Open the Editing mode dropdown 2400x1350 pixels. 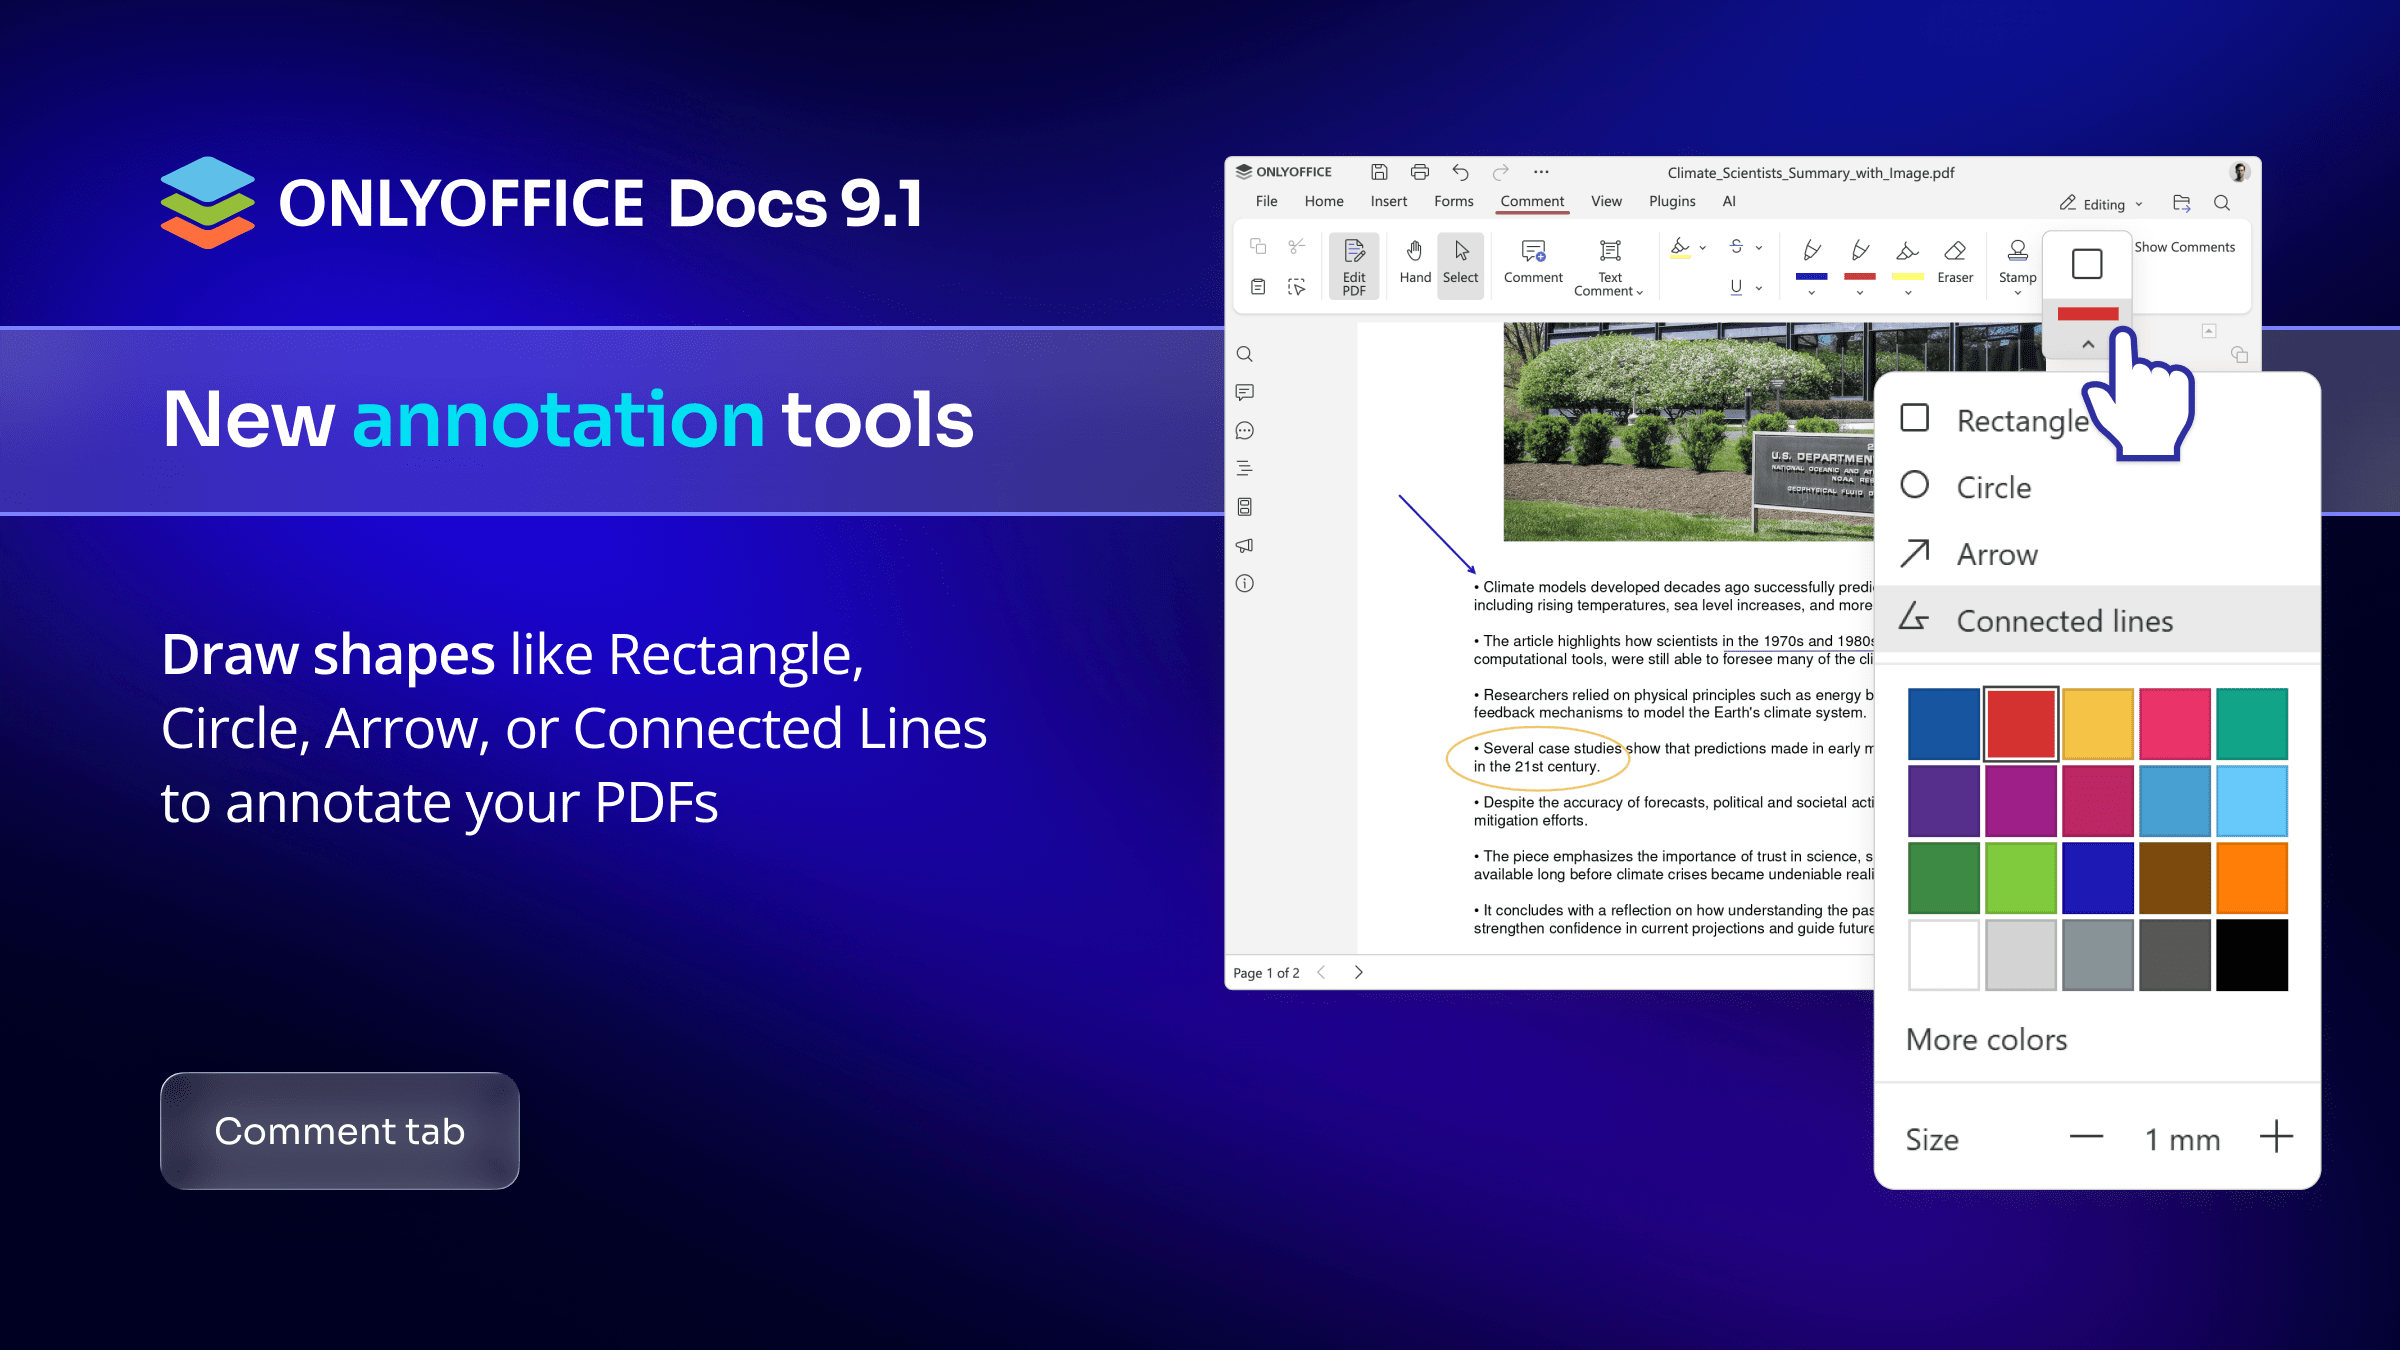coord(2104,204)
